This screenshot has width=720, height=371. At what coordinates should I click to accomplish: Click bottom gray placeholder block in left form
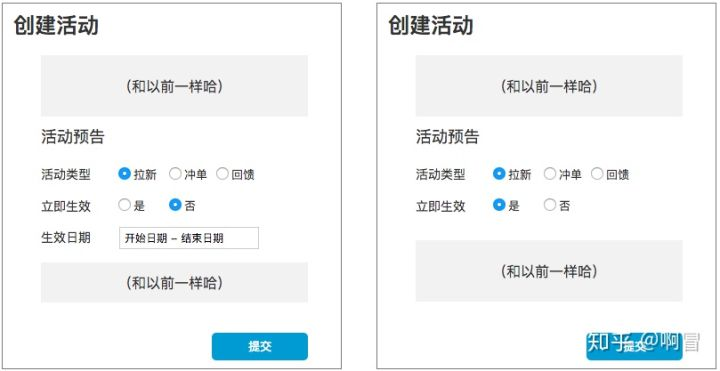[174, 282]
